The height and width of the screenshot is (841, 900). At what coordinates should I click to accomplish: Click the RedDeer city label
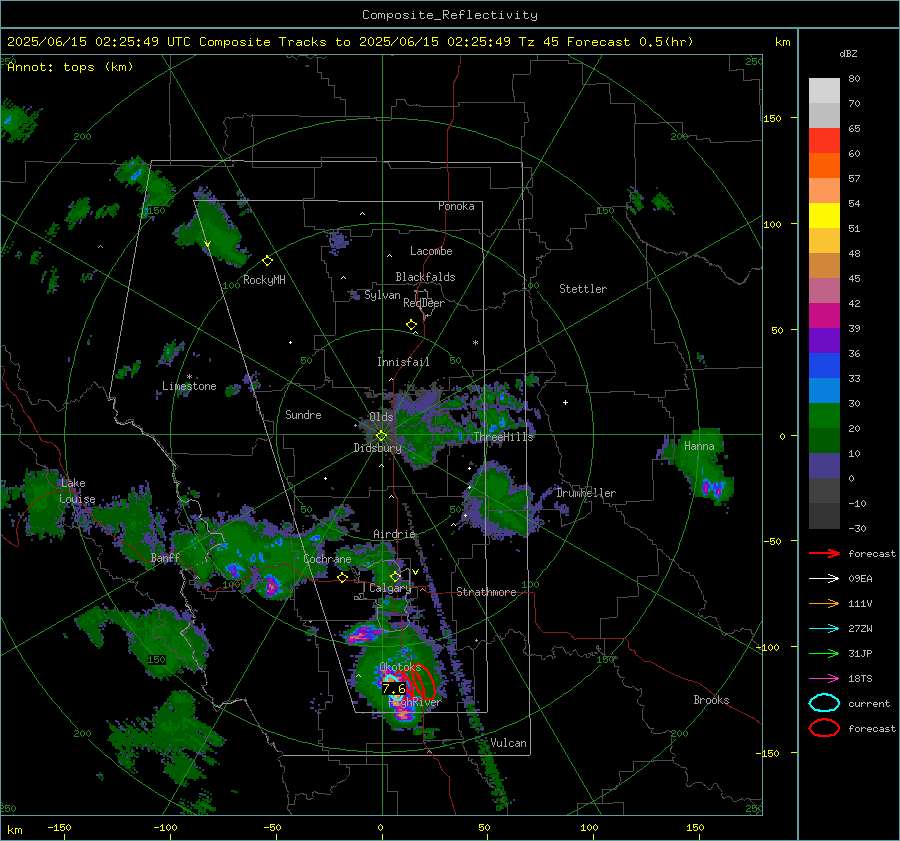[x=424, y=303]
